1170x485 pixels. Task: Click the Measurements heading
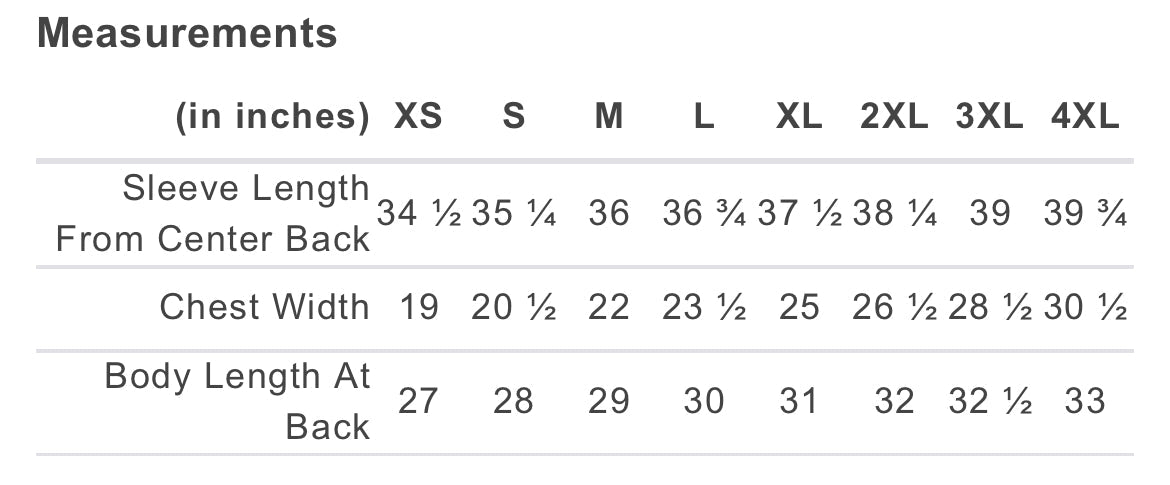click(x=187, y=34)
